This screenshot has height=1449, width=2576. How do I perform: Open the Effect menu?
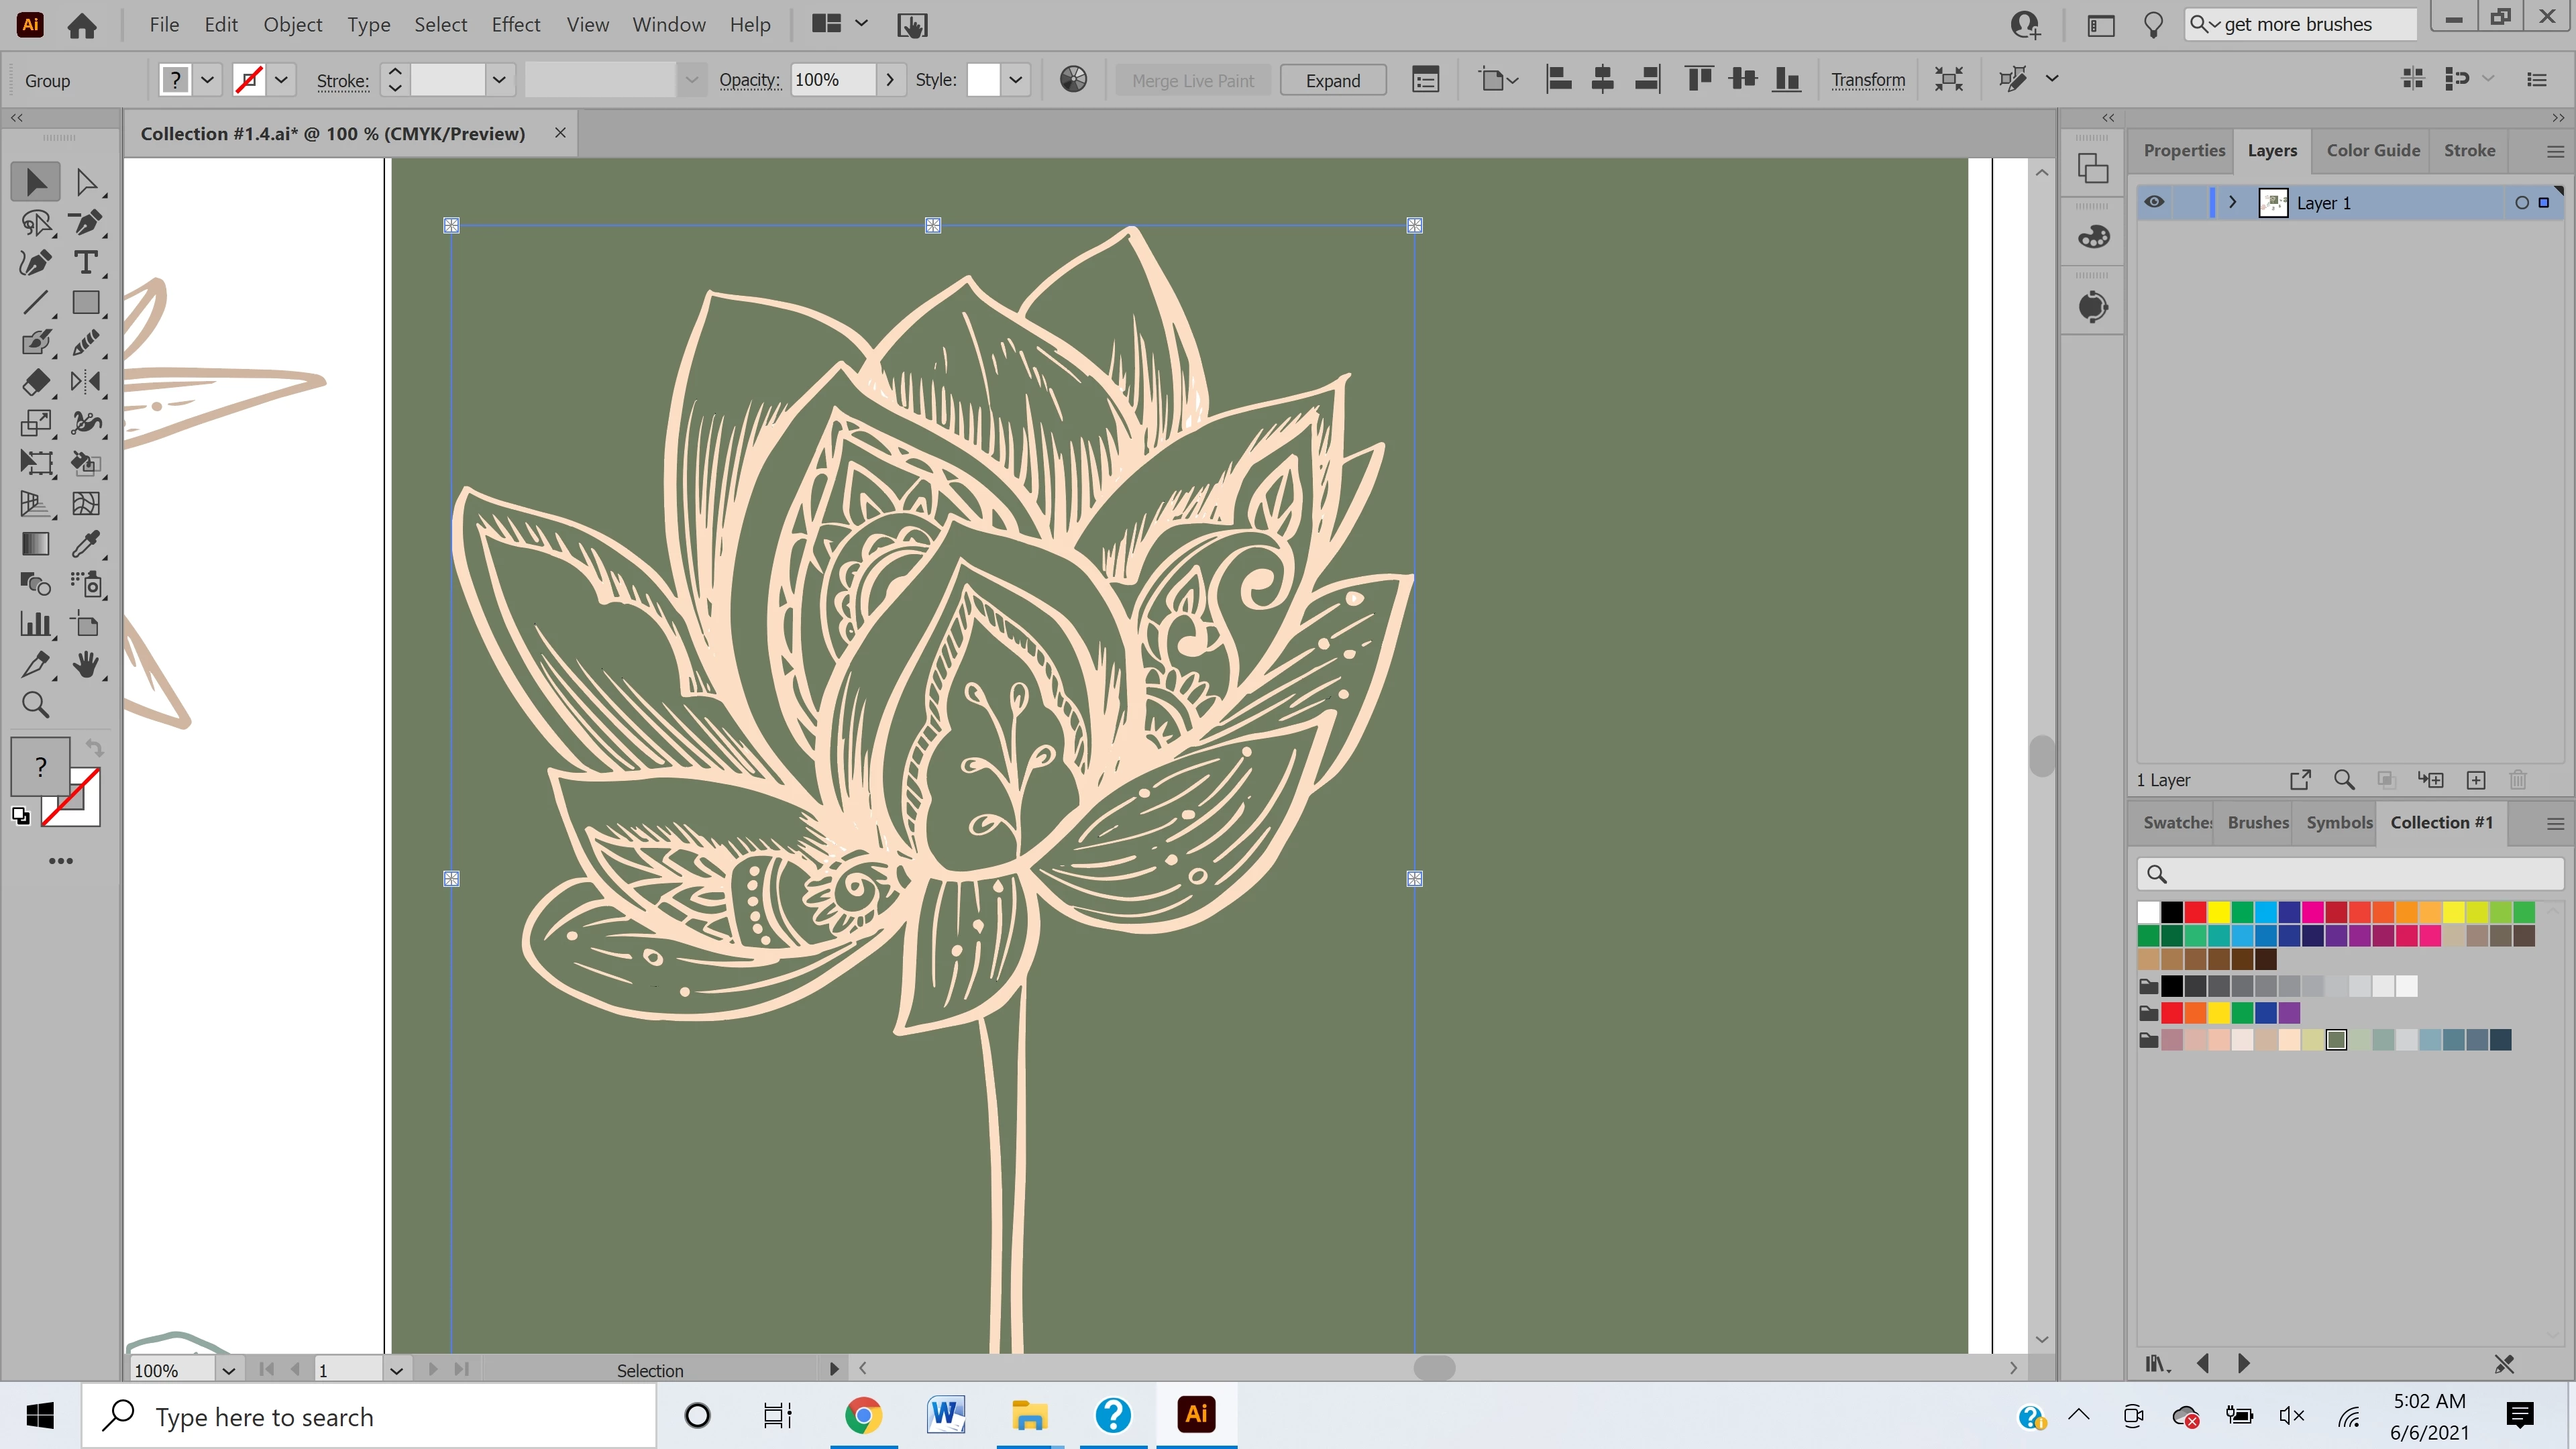515,25
